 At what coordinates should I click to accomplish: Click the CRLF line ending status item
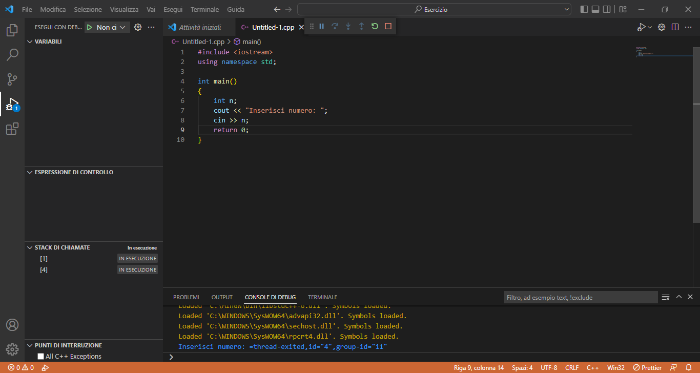(x=572, y=368)
